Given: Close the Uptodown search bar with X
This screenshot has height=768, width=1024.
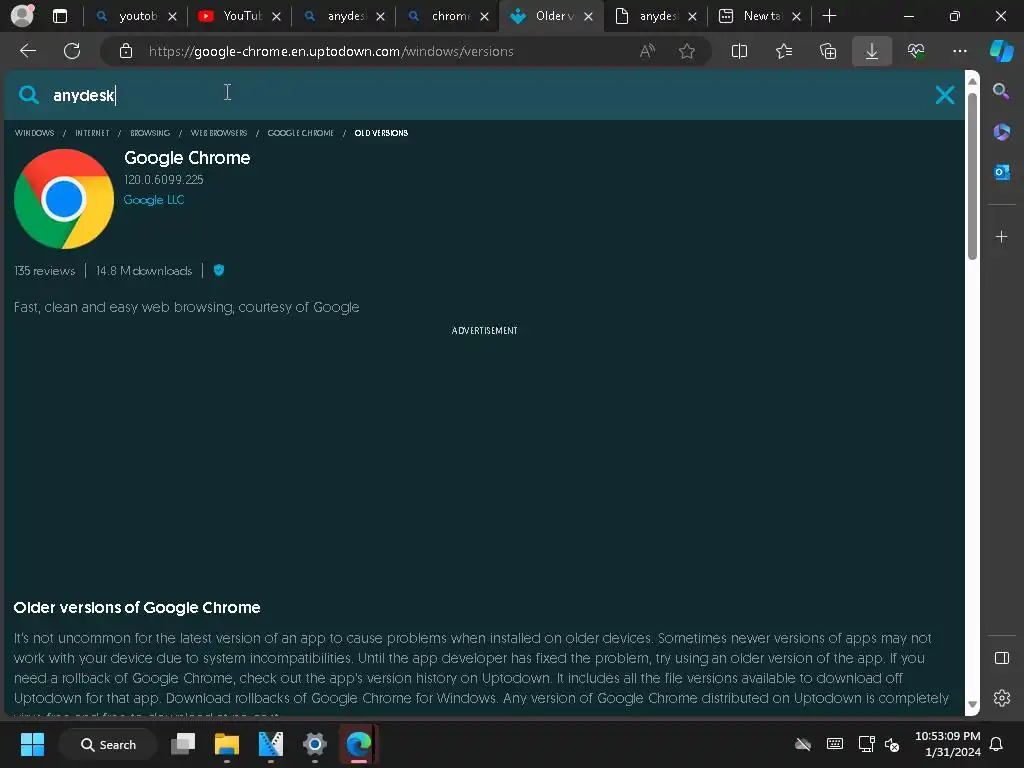Looking at the screenshot, I should click(x=945, y=95).
